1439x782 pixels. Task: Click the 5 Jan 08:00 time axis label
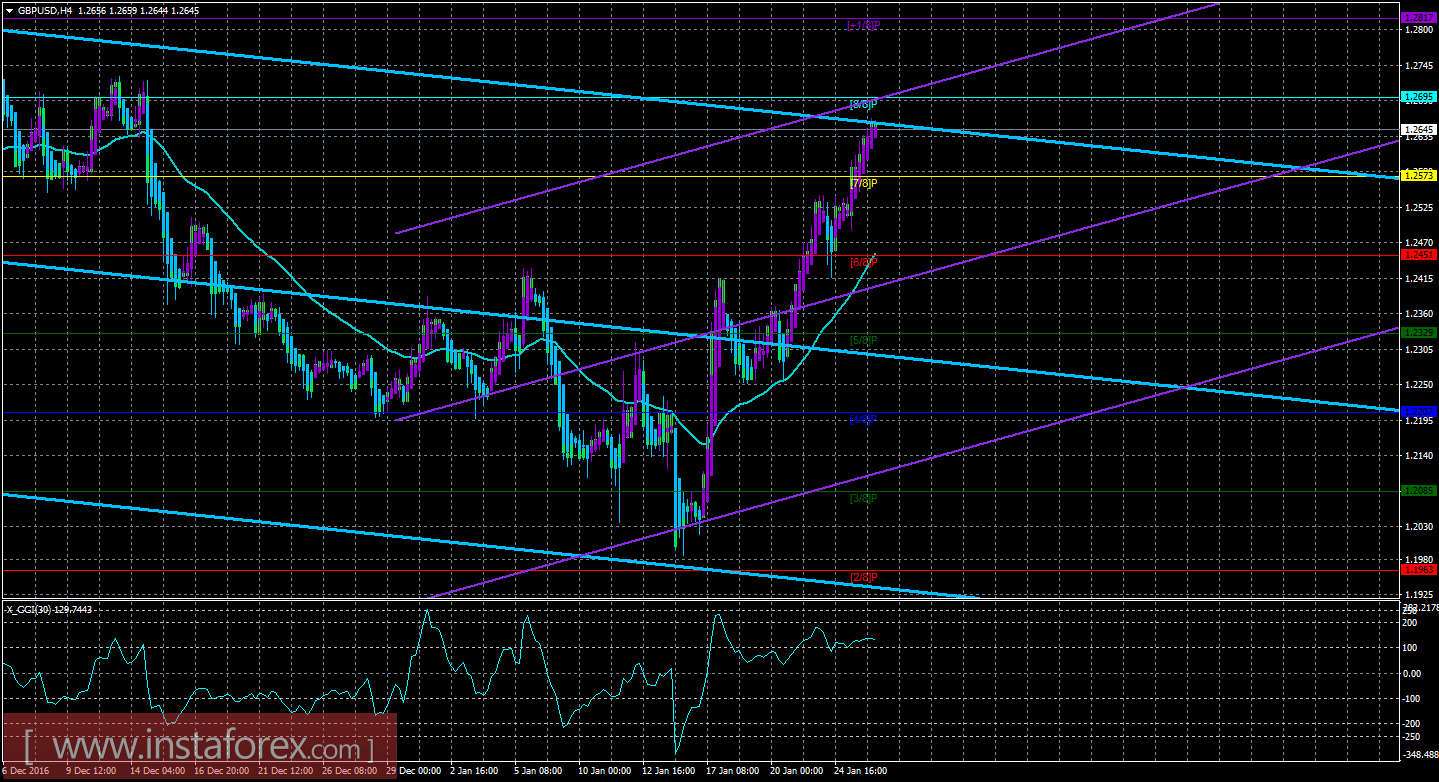pyautogui.click(x=540, y=771)
